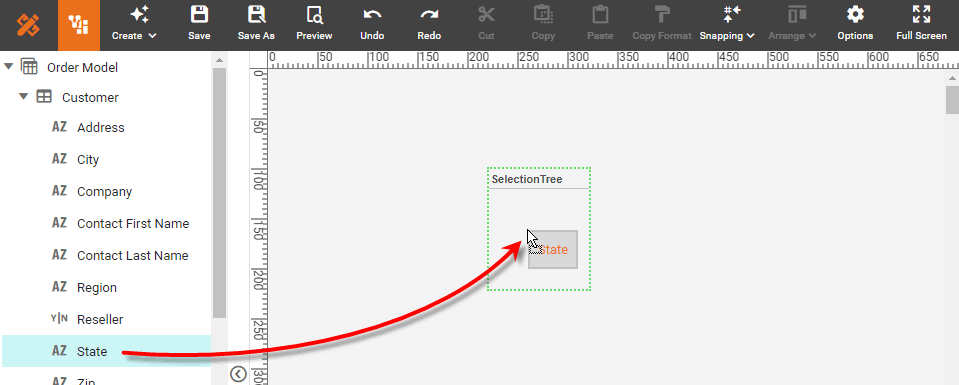Undo the last action

point(372,24)
